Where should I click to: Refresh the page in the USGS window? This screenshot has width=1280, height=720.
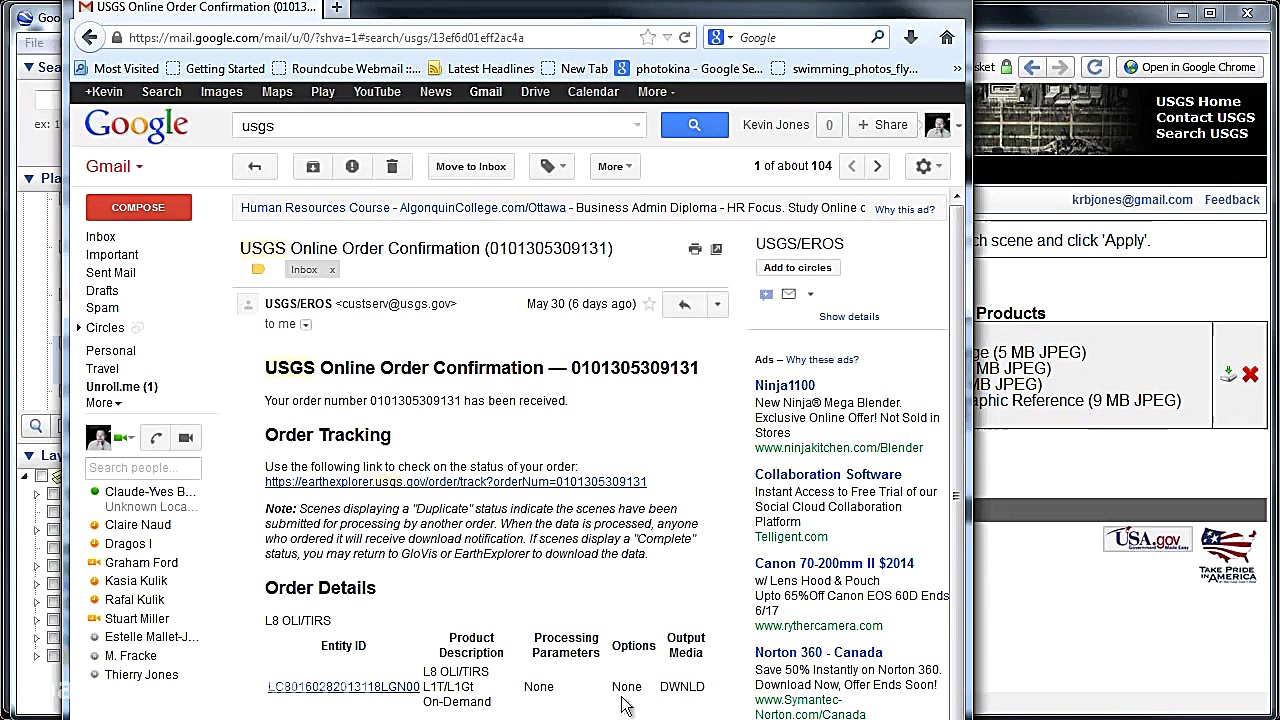pyautogui.click(x=1094, y=67)
